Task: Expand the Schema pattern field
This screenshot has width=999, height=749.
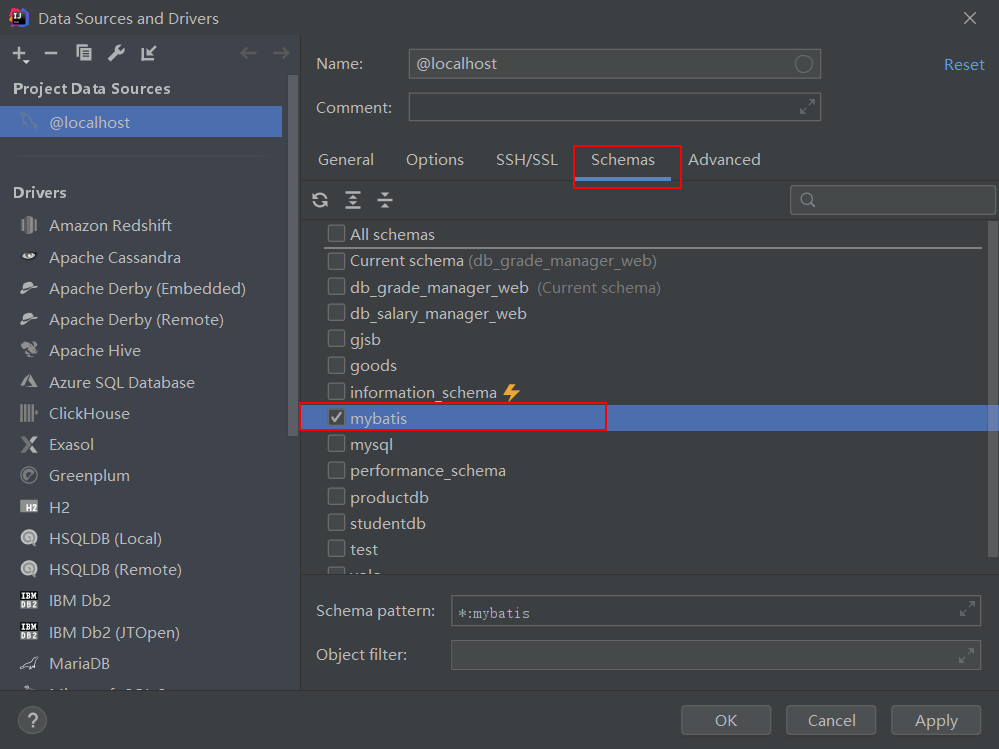Action: coord(967,610)
